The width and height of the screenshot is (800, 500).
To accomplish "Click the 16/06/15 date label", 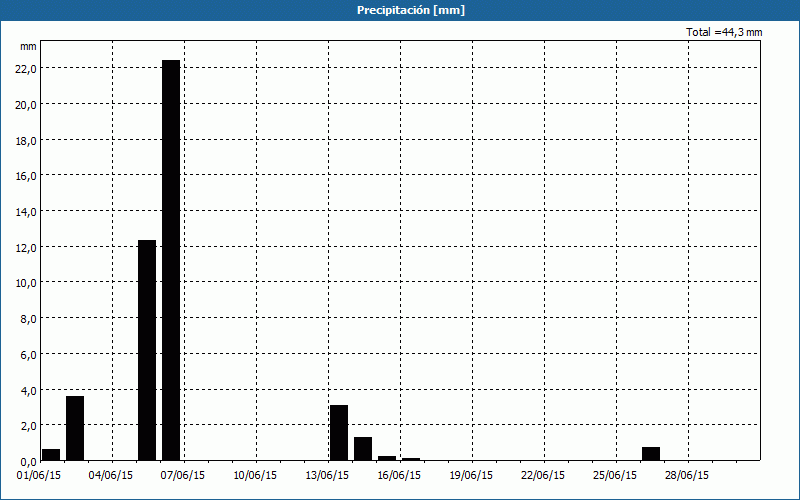I will [399, 476].
